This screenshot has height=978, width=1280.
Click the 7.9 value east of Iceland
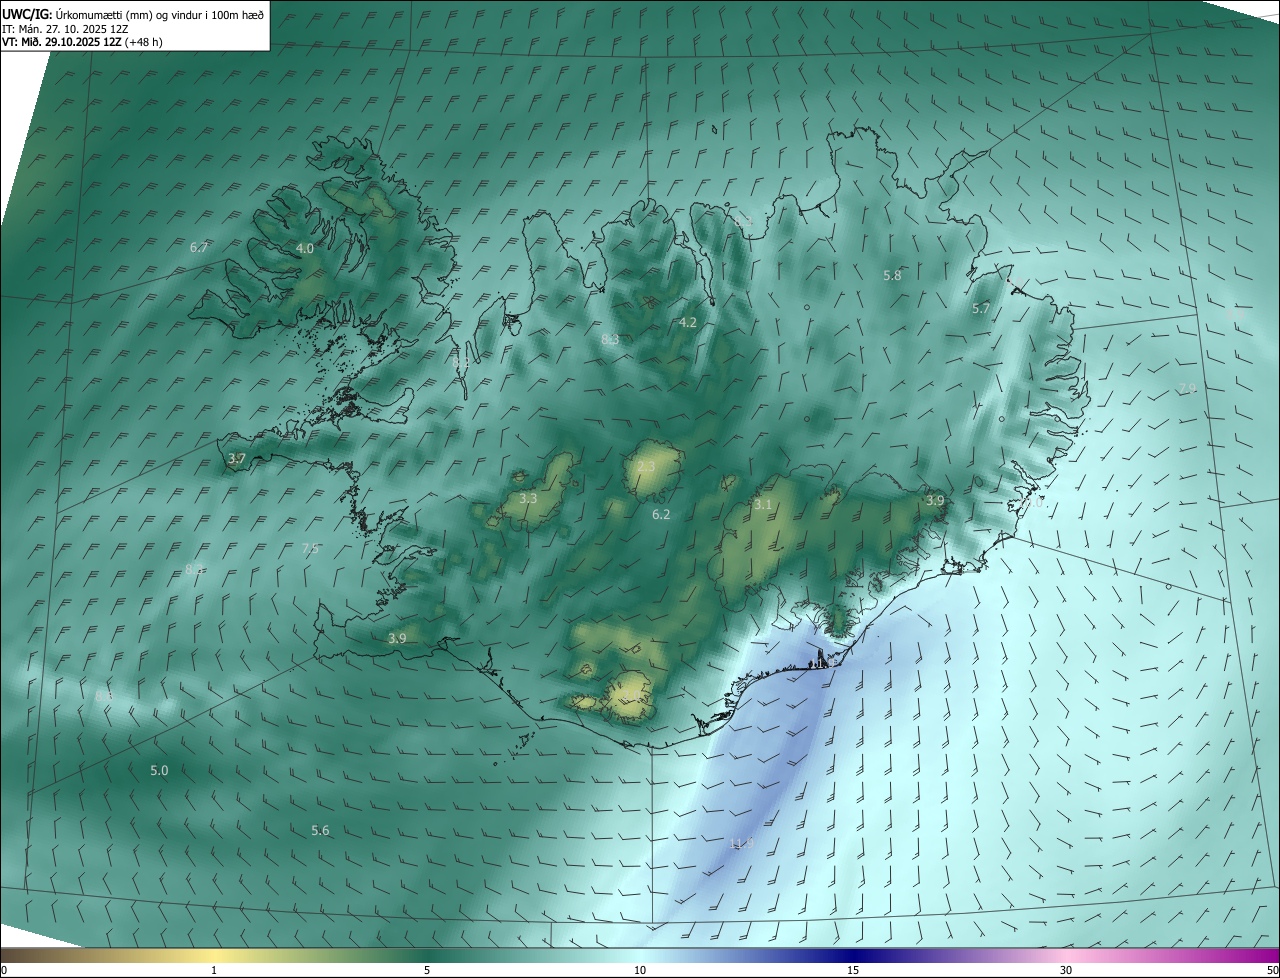pos(1187,388)
